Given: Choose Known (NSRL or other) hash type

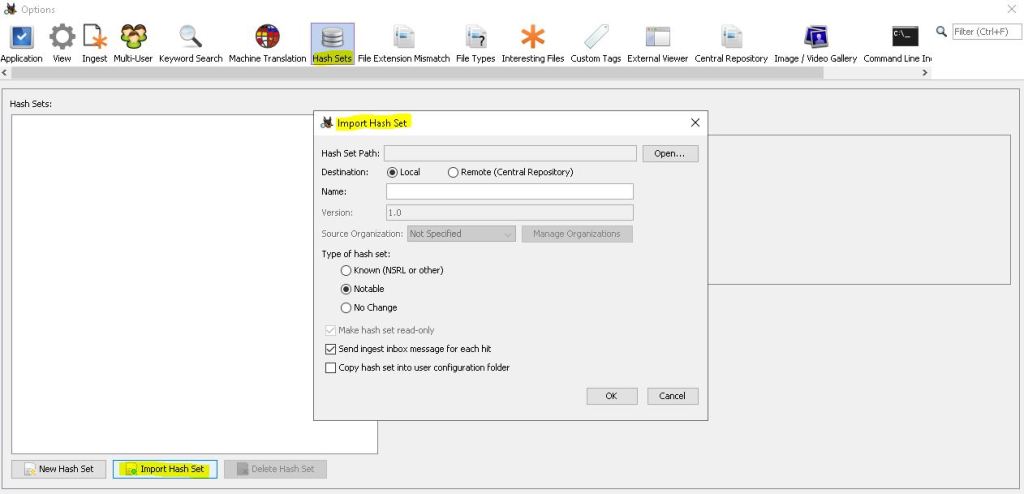Looking at the screenshot, I should click(346, 270).
